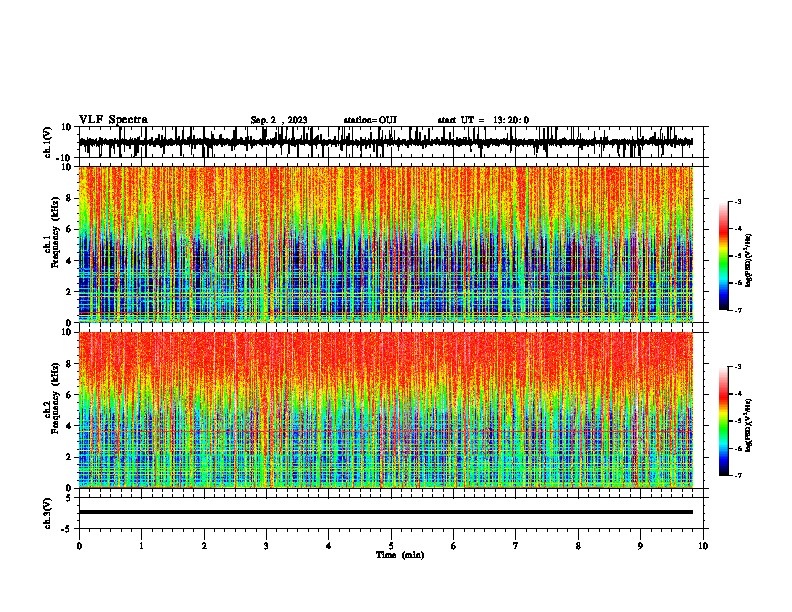Click time axis tick label "2"
The image size is (792, 612).
point(204,546)
